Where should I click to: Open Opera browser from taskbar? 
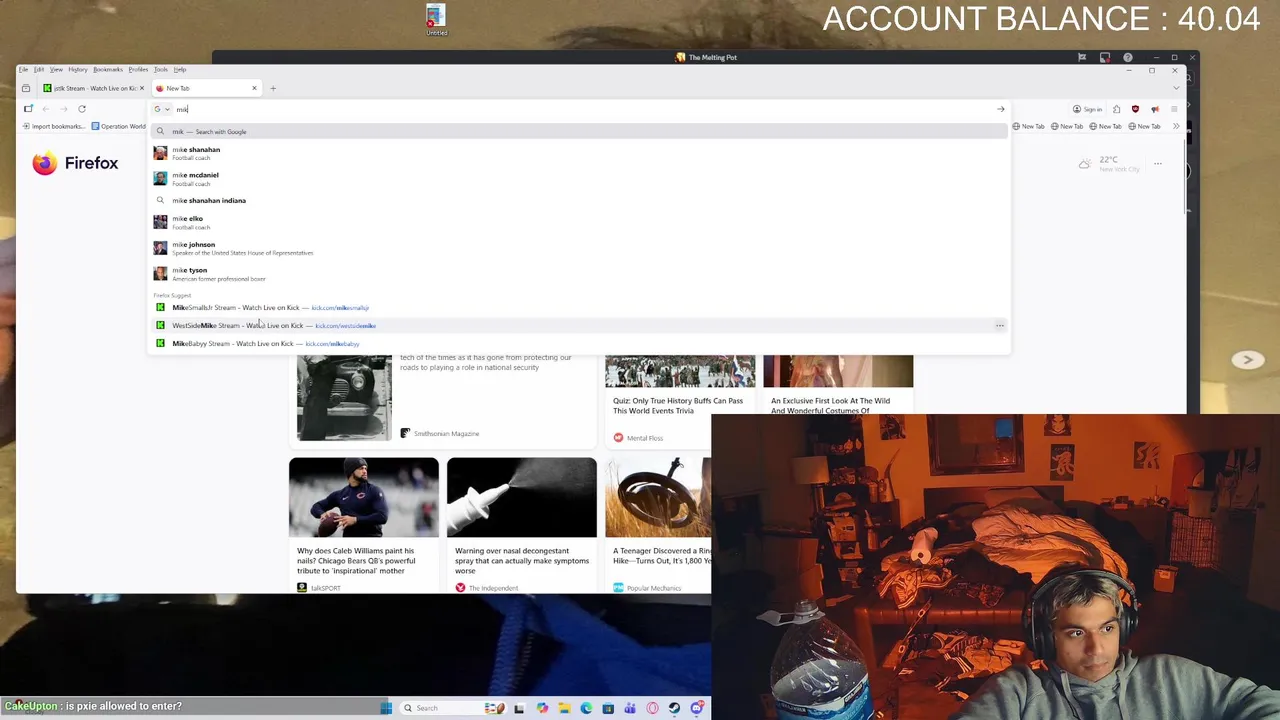[652, 708]
